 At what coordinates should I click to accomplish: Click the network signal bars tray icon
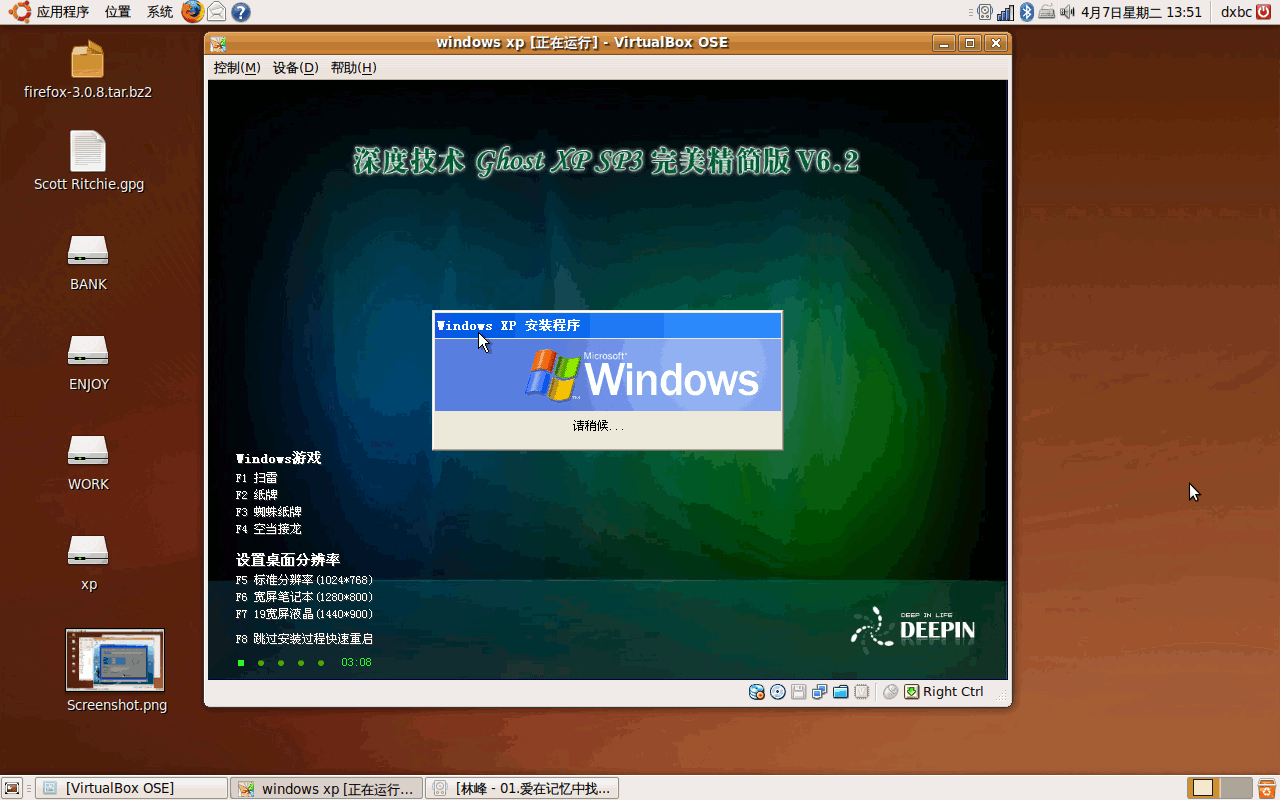1006,12
